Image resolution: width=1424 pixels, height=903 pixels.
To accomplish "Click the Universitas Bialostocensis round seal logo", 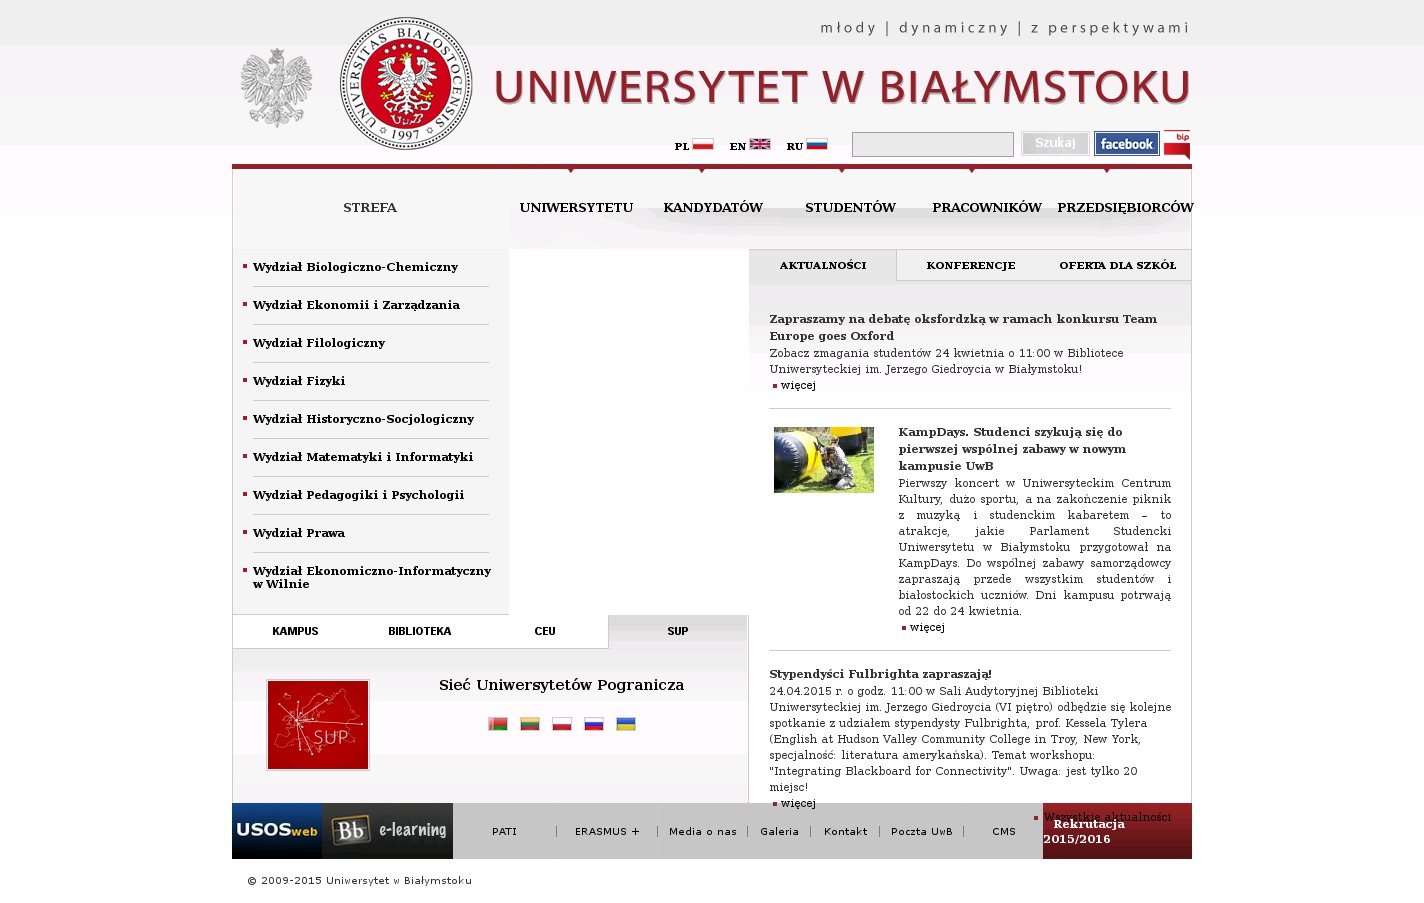I will point(406,83).
